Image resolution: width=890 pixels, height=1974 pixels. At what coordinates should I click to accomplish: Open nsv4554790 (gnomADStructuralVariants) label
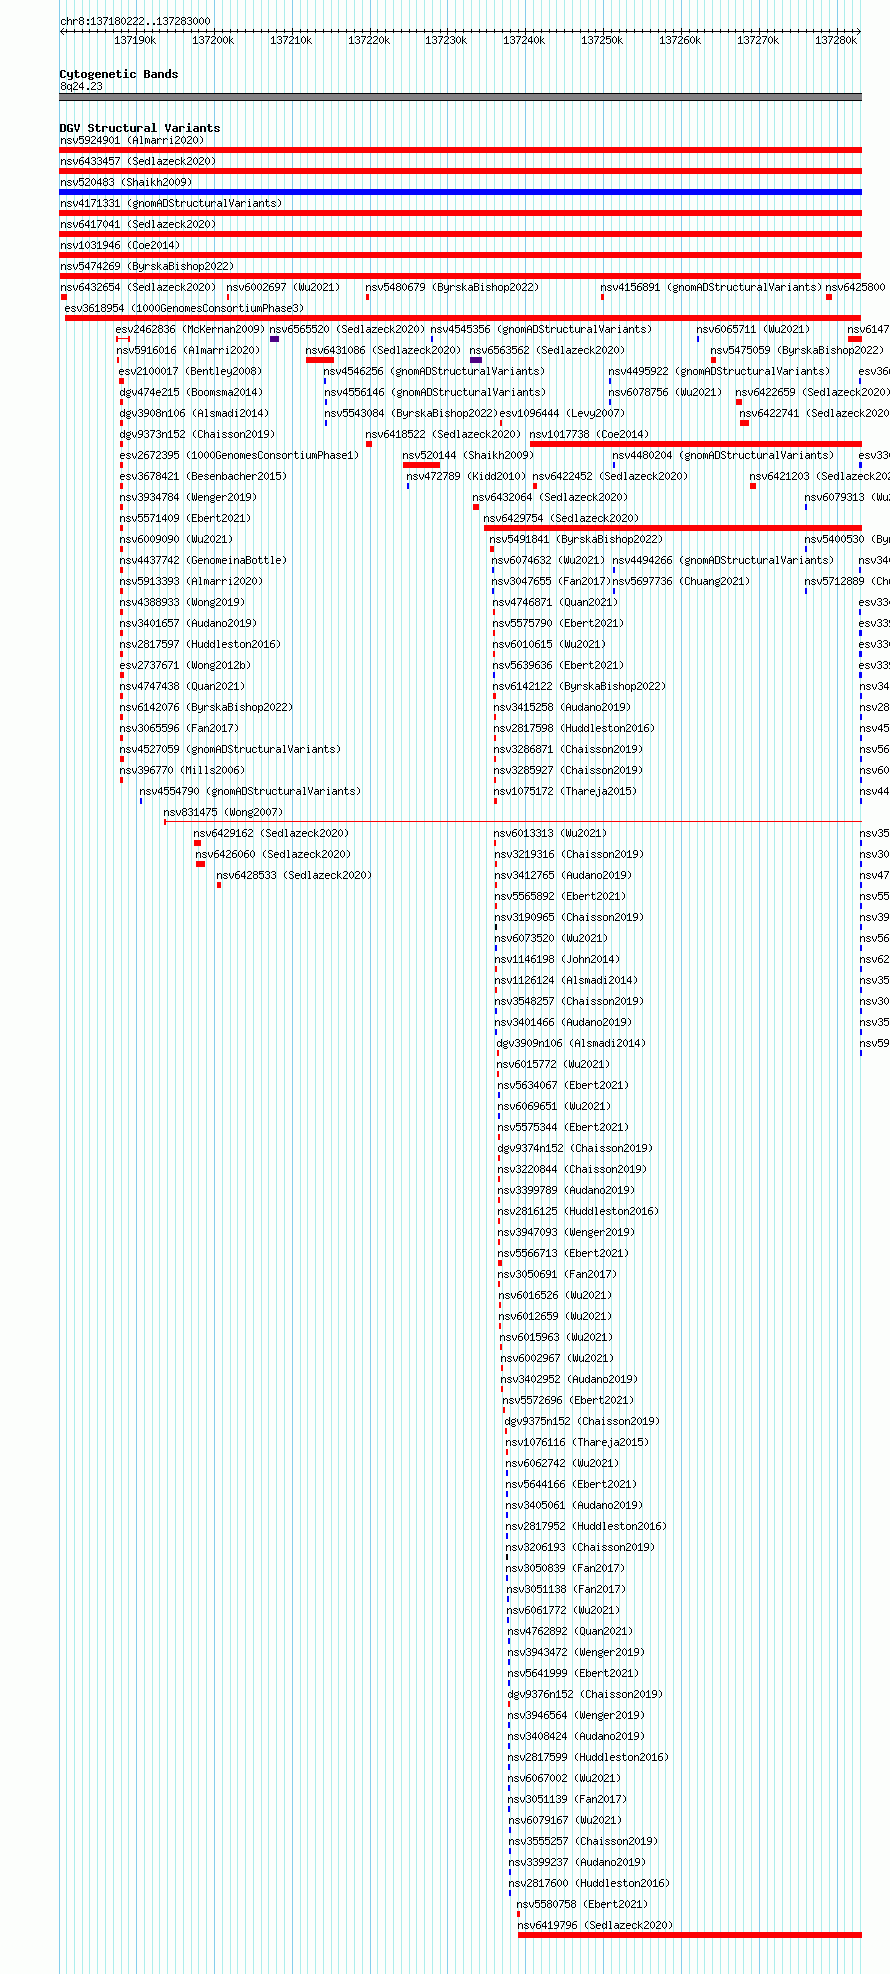250,791
